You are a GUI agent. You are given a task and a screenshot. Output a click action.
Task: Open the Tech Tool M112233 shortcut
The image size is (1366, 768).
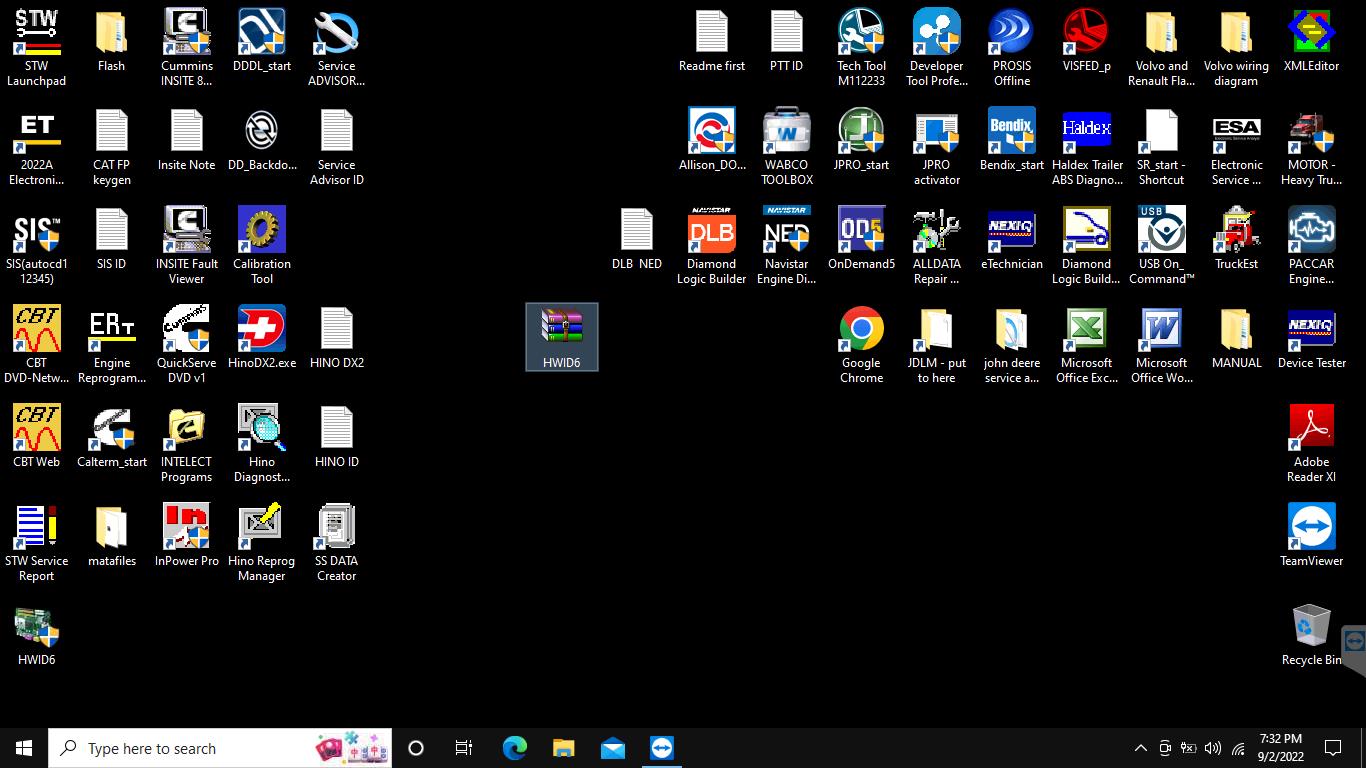pos(862,47)
